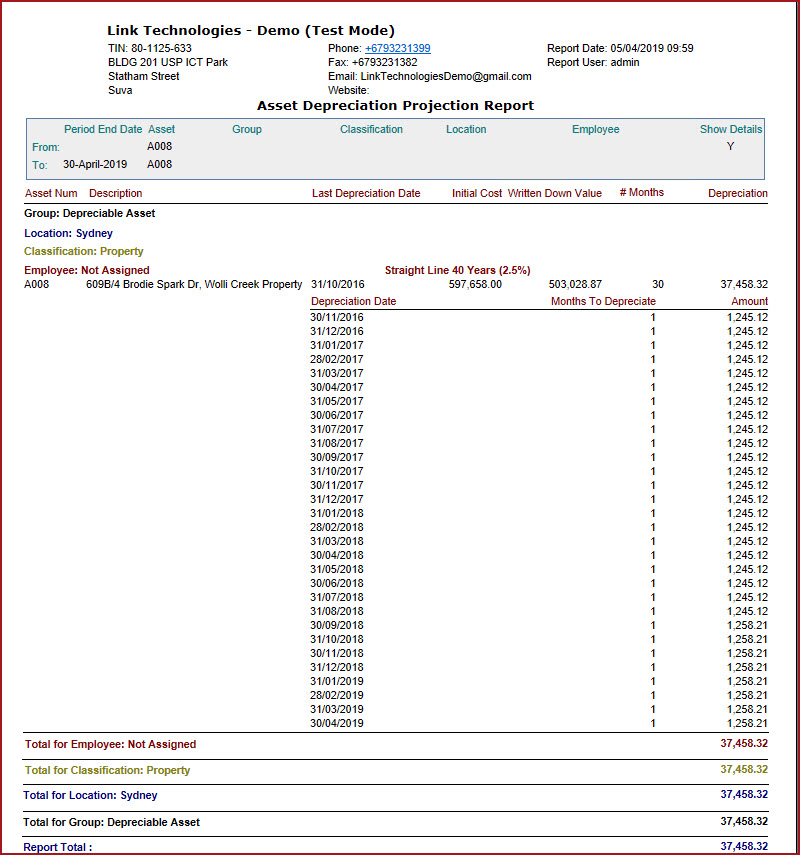The image size is (800, 855).
Task: Click the Report Total label
Action: 57,847
